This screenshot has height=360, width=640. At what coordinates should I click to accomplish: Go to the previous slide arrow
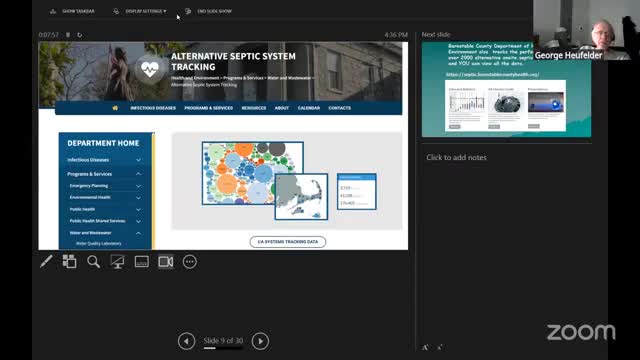coord(187,341)
